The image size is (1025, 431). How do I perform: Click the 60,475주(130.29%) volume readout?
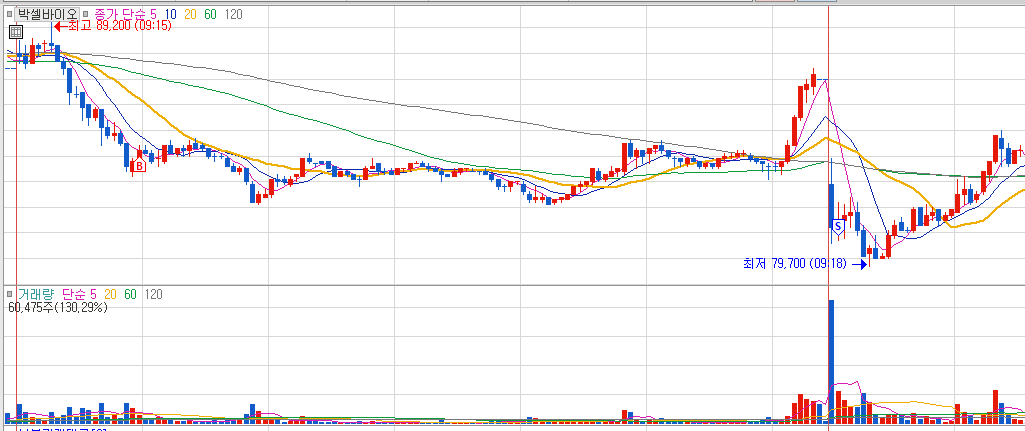click(x=58, y=307)
